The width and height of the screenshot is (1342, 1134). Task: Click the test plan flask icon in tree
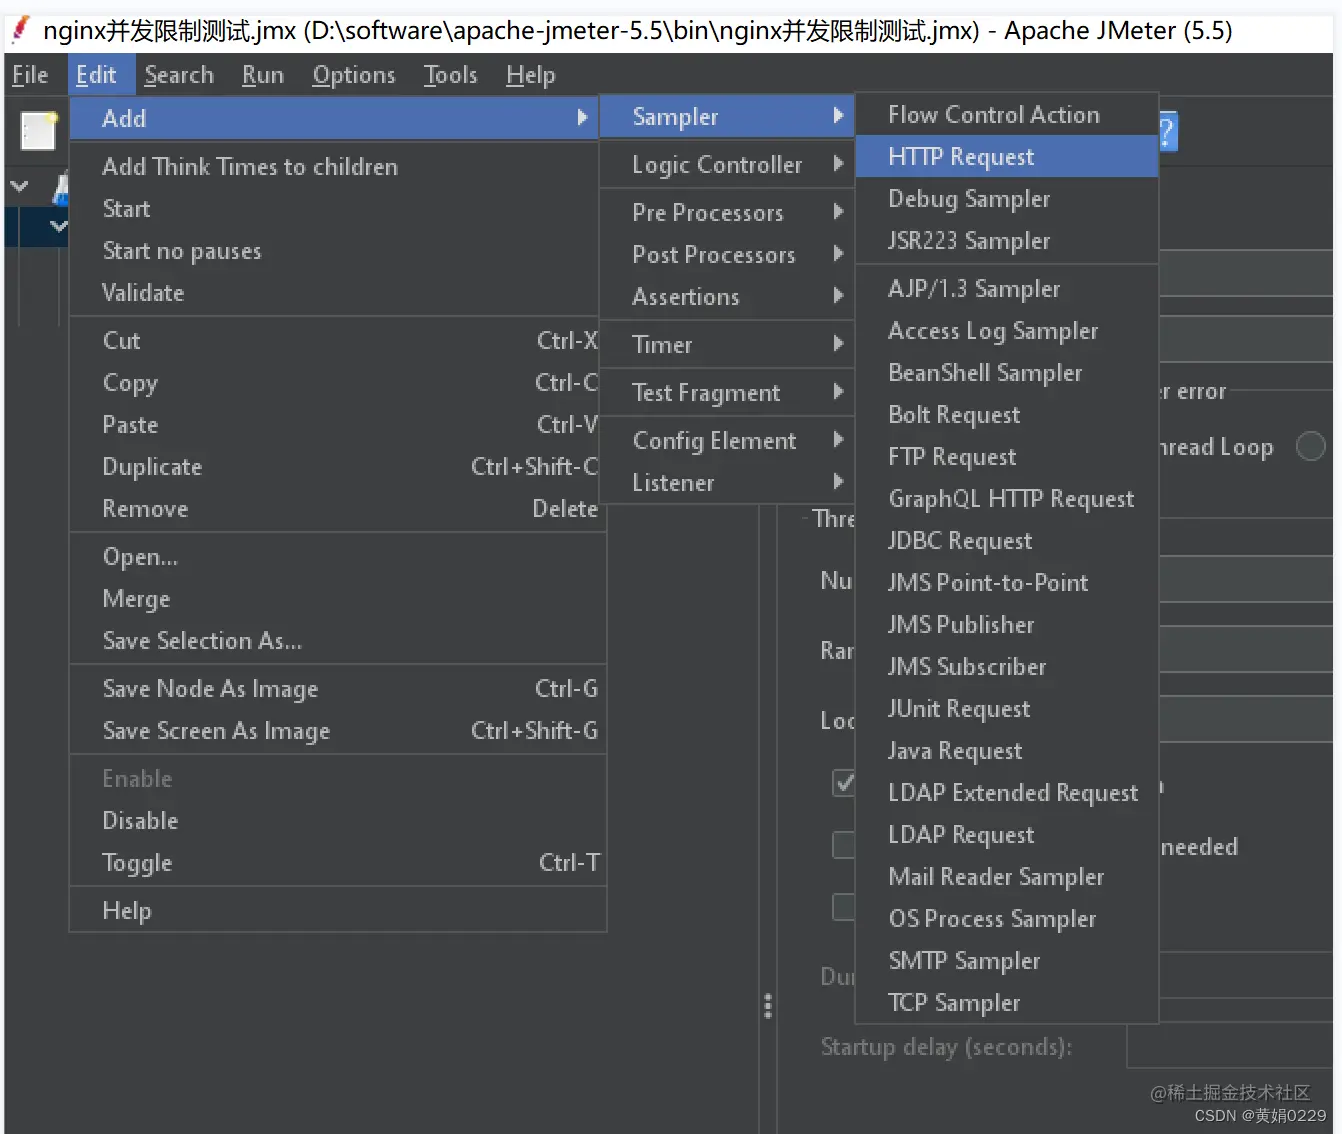tap(62, 188)
